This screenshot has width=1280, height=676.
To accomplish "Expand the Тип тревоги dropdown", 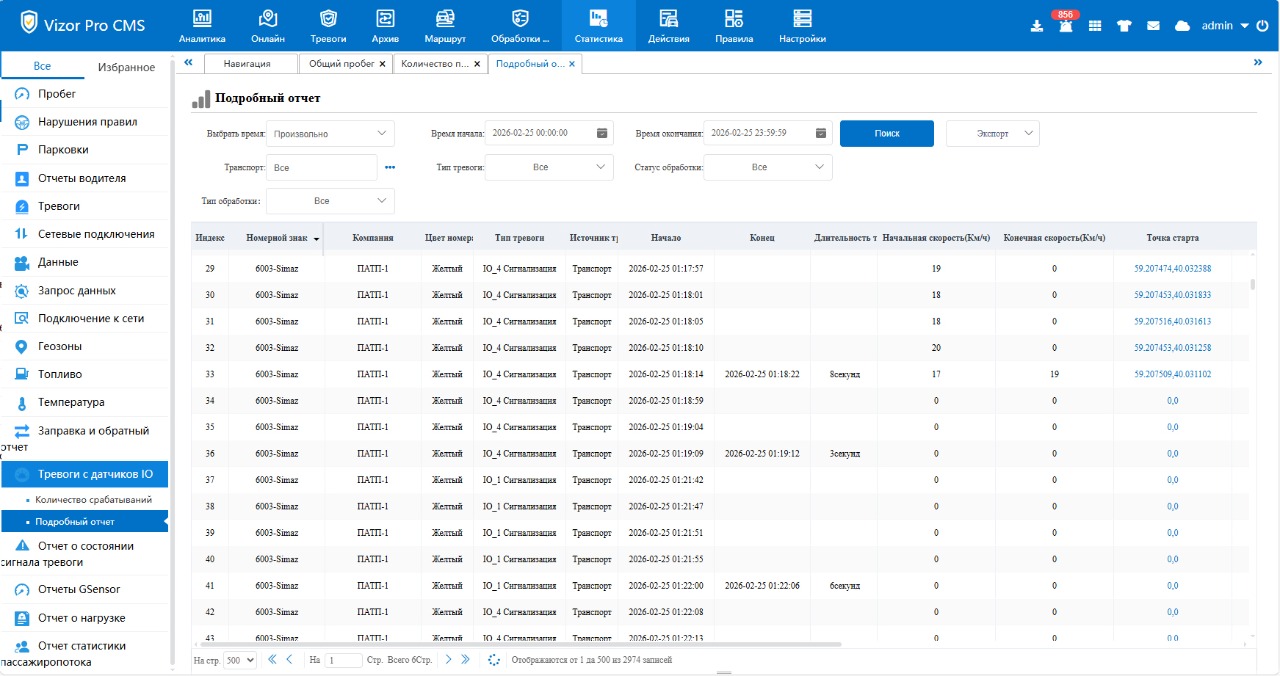I will pyautogui.click(x=549, y=168).
